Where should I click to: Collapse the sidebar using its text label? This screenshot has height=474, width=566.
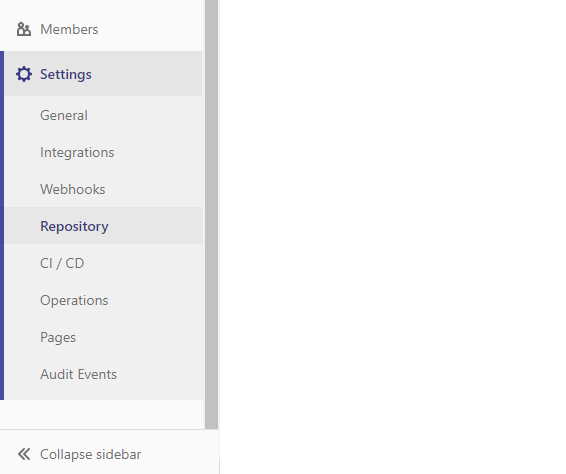(x=91, y=454)
